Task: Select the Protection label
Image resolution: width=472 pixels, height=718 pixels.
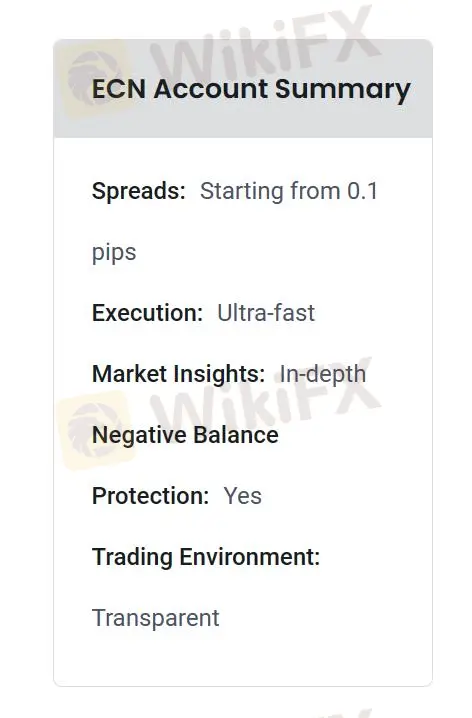Action: coord(151,496)
